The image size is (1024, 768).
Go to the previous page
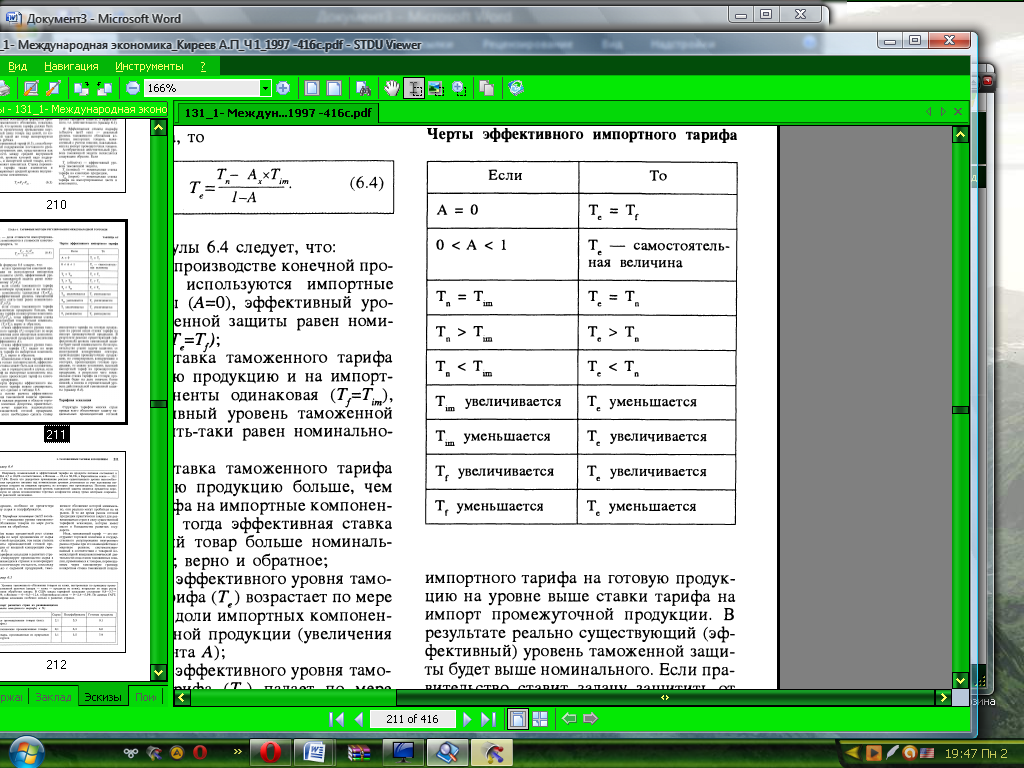(x=358, y=719)
